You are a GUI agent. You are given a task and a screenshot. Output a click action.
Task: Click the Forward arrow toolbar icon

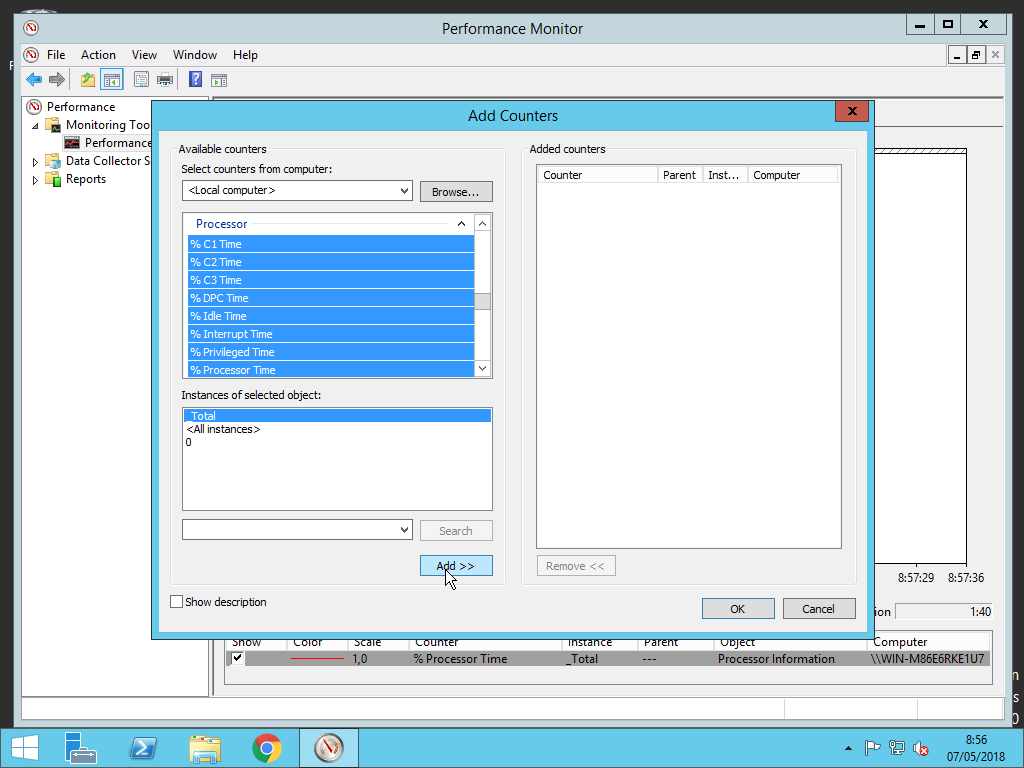tap(57, 80)
